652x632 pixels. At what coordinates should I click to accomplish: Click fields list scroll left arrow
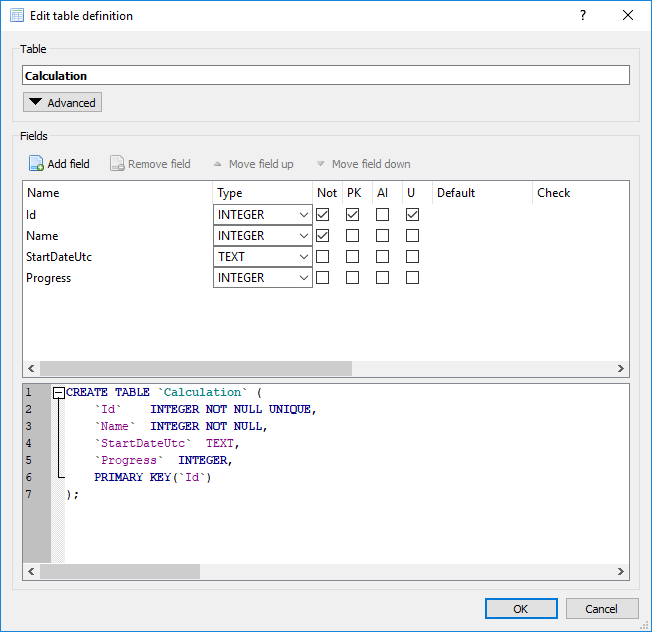coord(31,368)
